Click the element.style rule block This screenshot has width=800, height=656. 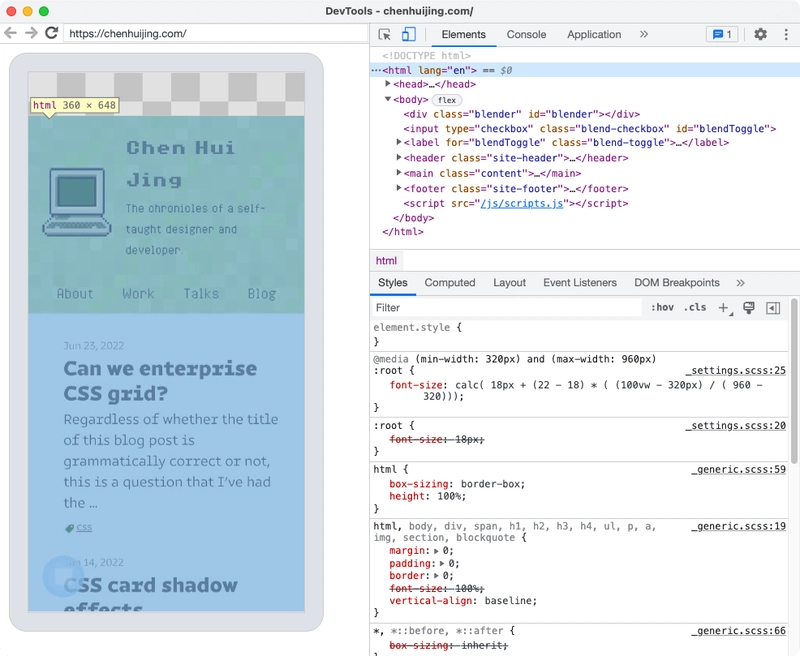pos(580,334)
